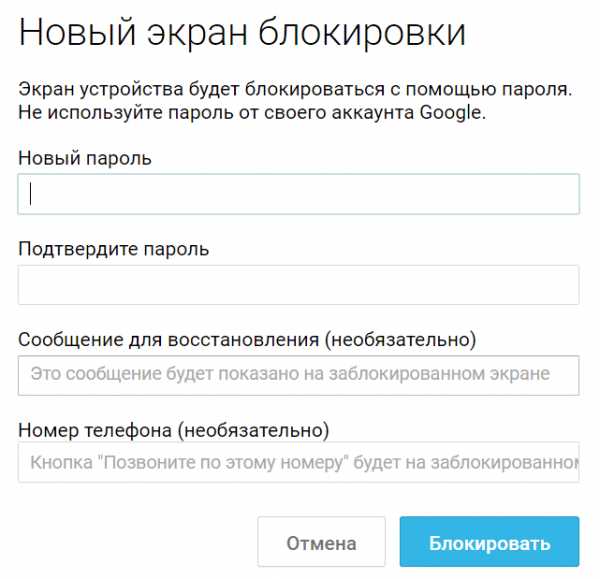Click the word "Новый" in the dialog heading
The image size is (600, 579).
click(76, 33)
